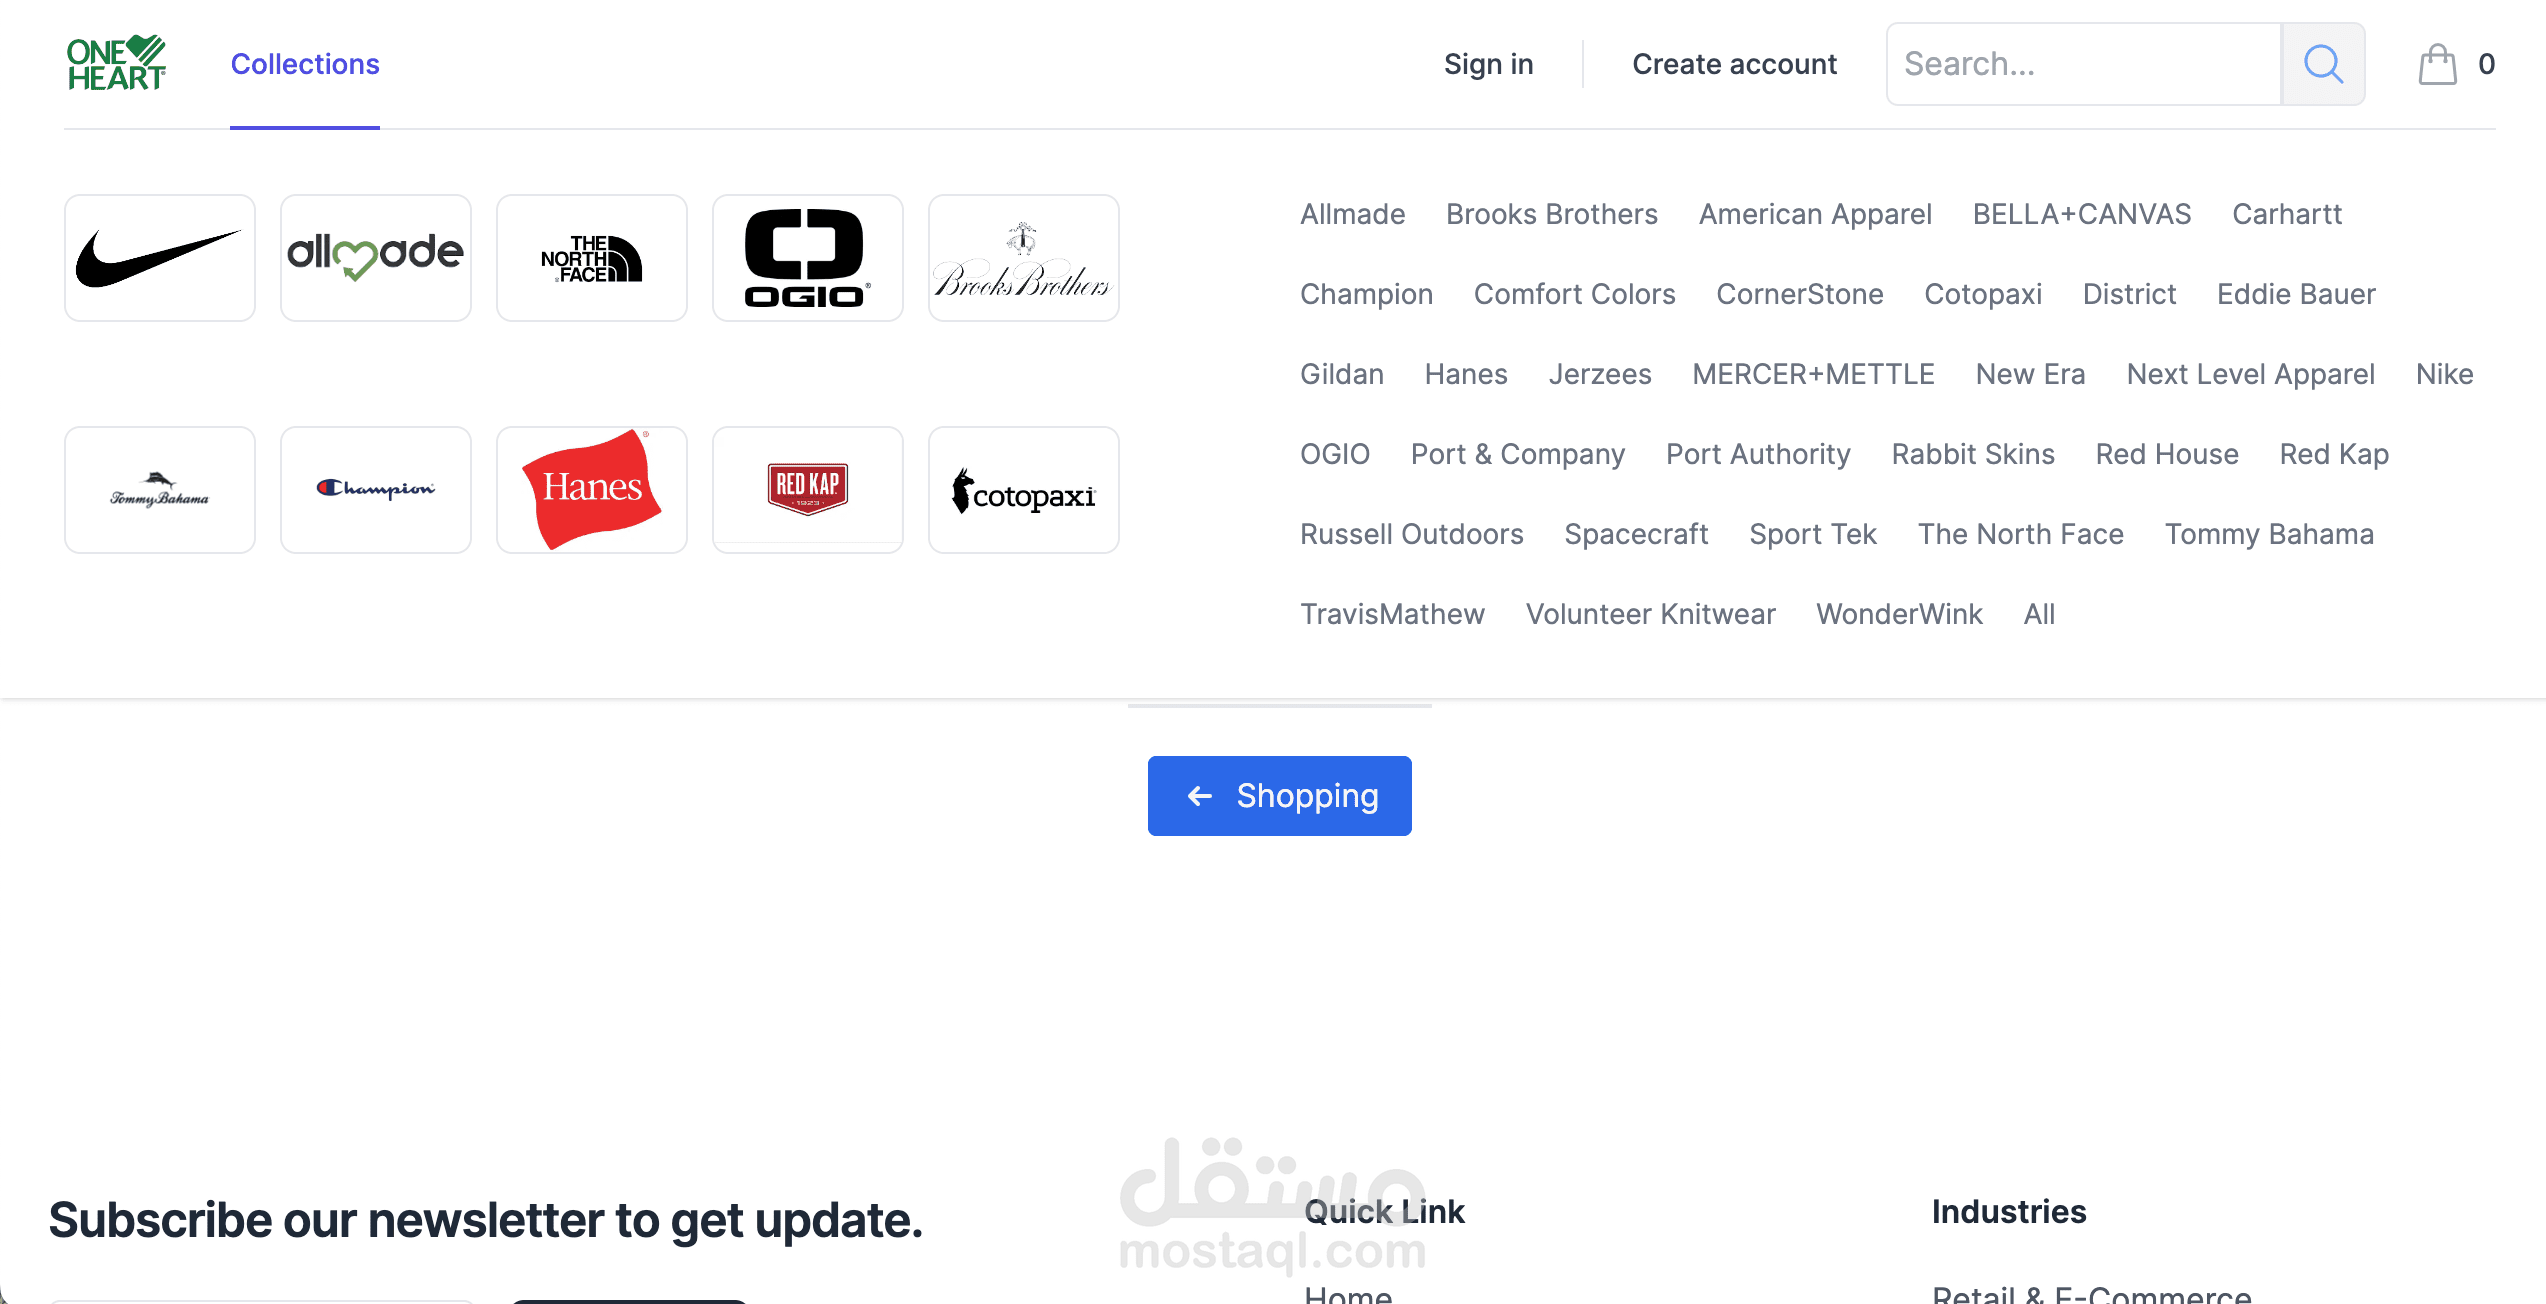Click the Sign in link
The height and width of the screenshot is (1304, 2546).
click(1488, 64)
